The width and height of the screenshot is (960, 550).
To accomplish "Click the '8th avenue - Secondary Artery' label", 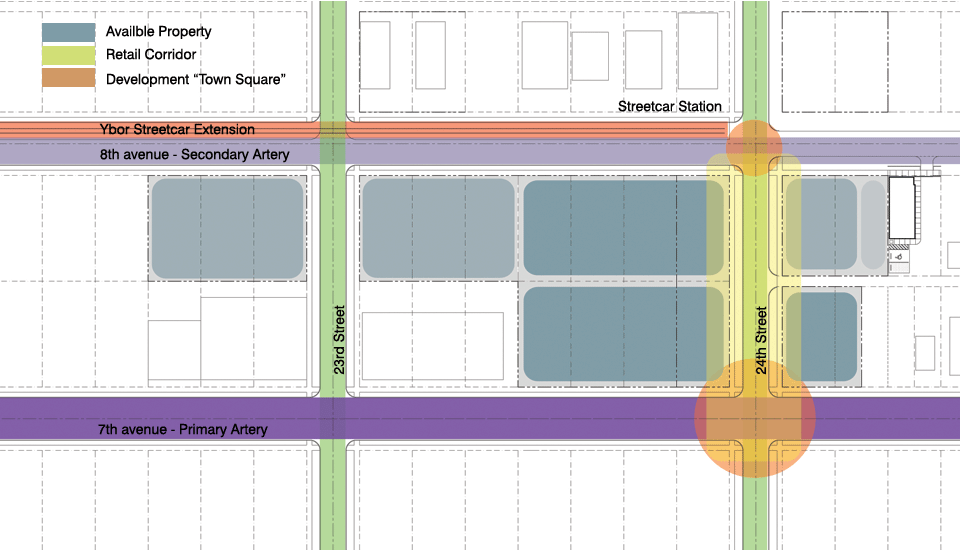I will [x=195, y=154].
